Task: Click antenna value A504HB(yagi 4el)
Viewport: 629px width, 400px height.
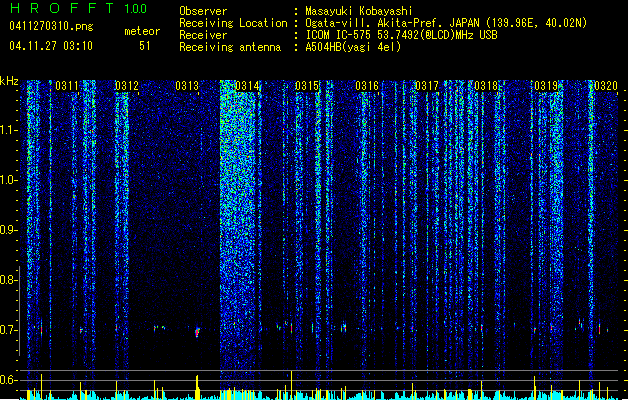Action: point(353,47)
